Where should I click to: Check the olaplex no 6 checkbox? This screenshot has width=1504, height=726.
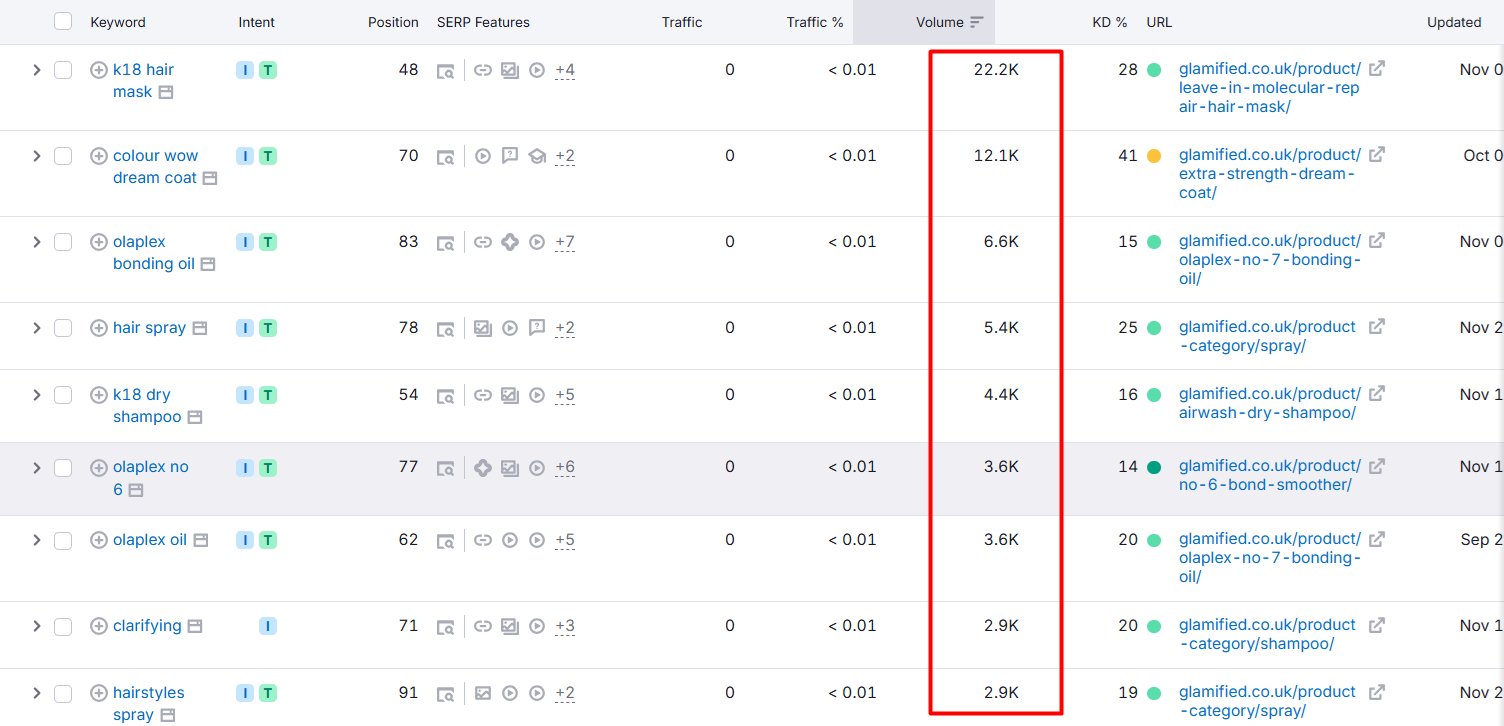click(x=63, y=468)
